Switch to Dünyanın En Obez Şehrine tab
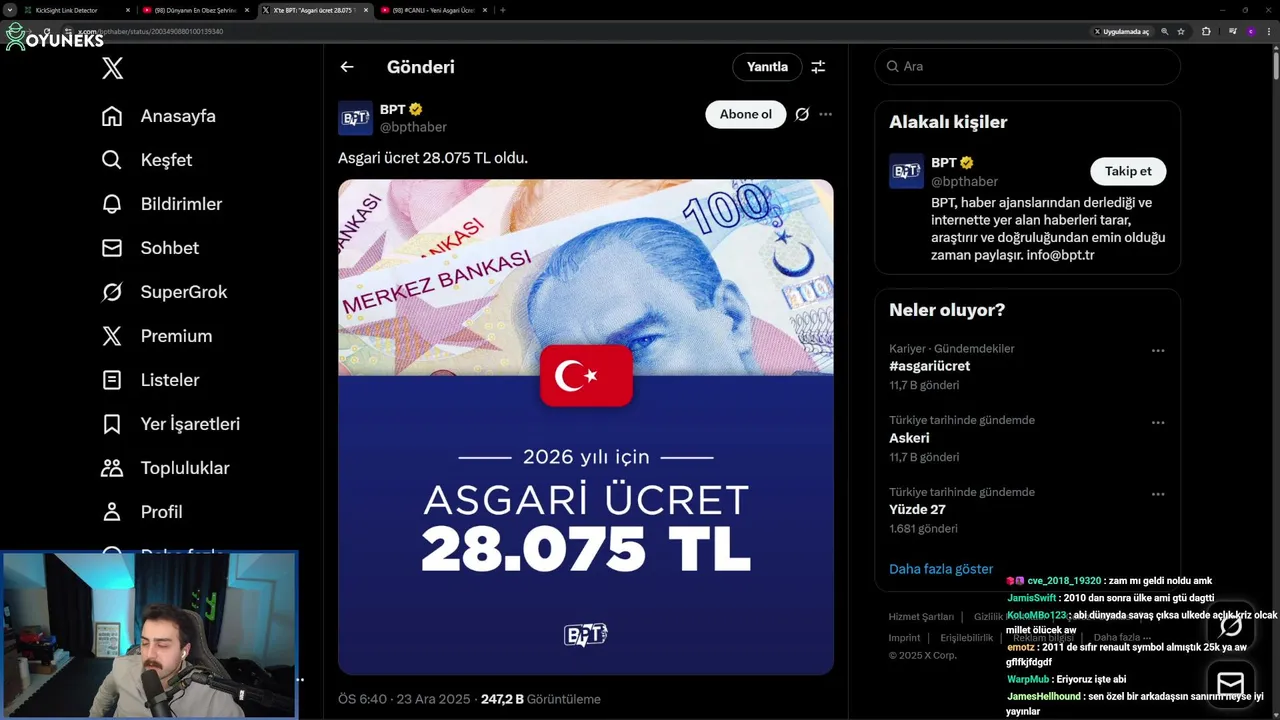Viewport: 1280px width, 720px height. point(195,10)
